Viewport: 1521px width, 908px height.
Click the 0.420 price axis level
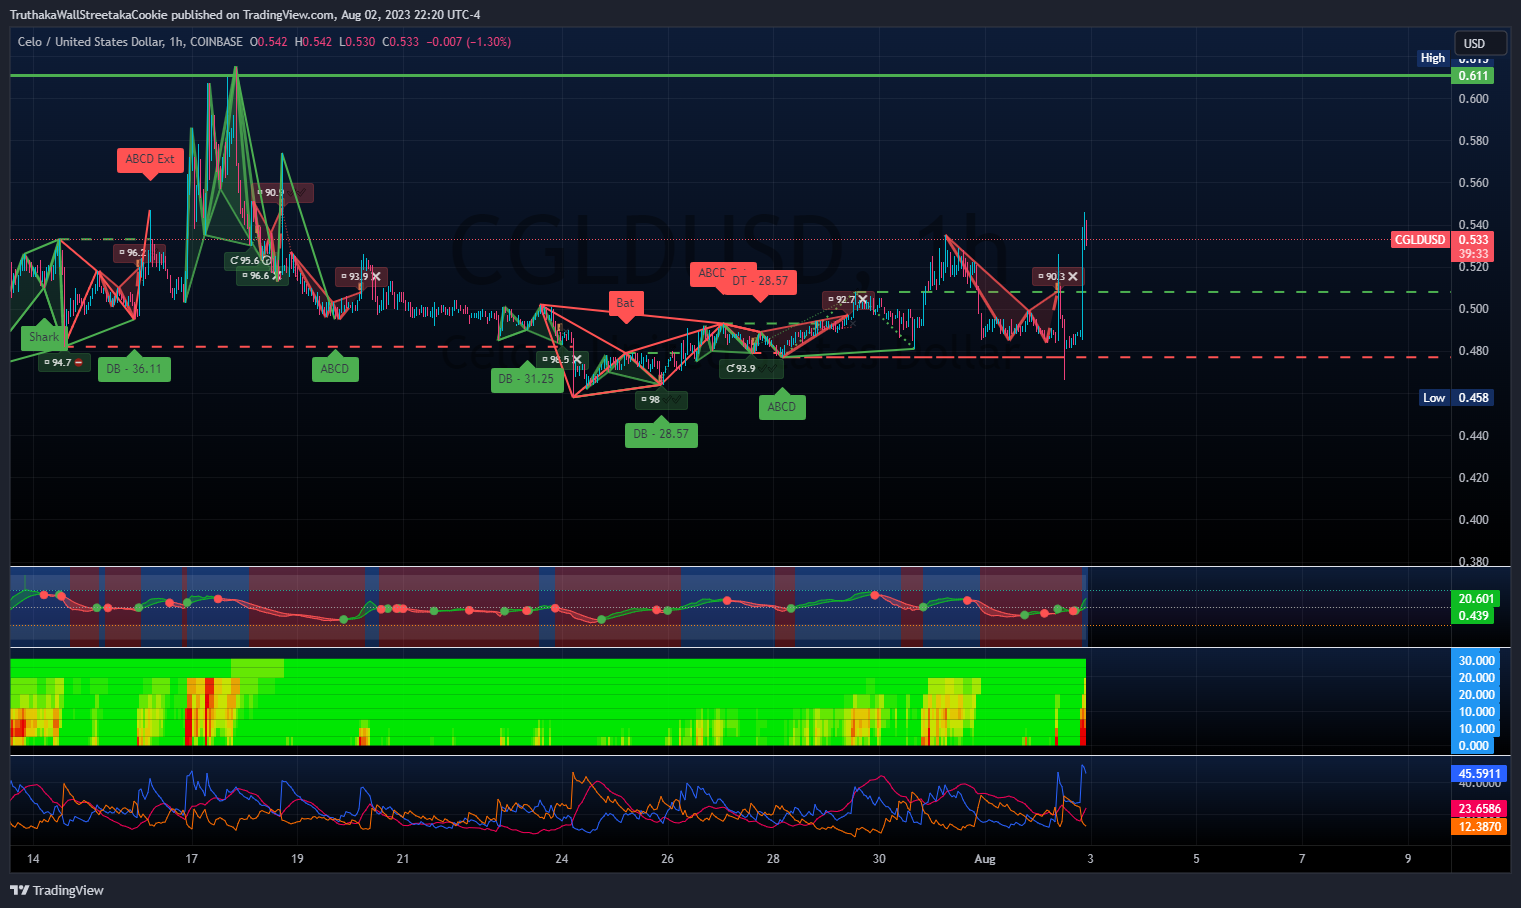coord(1473,478)
